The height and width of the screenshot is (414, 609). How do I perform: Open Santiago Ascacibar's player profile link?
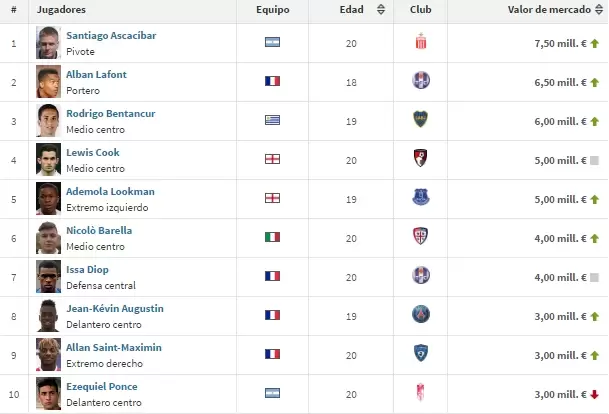click(x=111, y=35)
